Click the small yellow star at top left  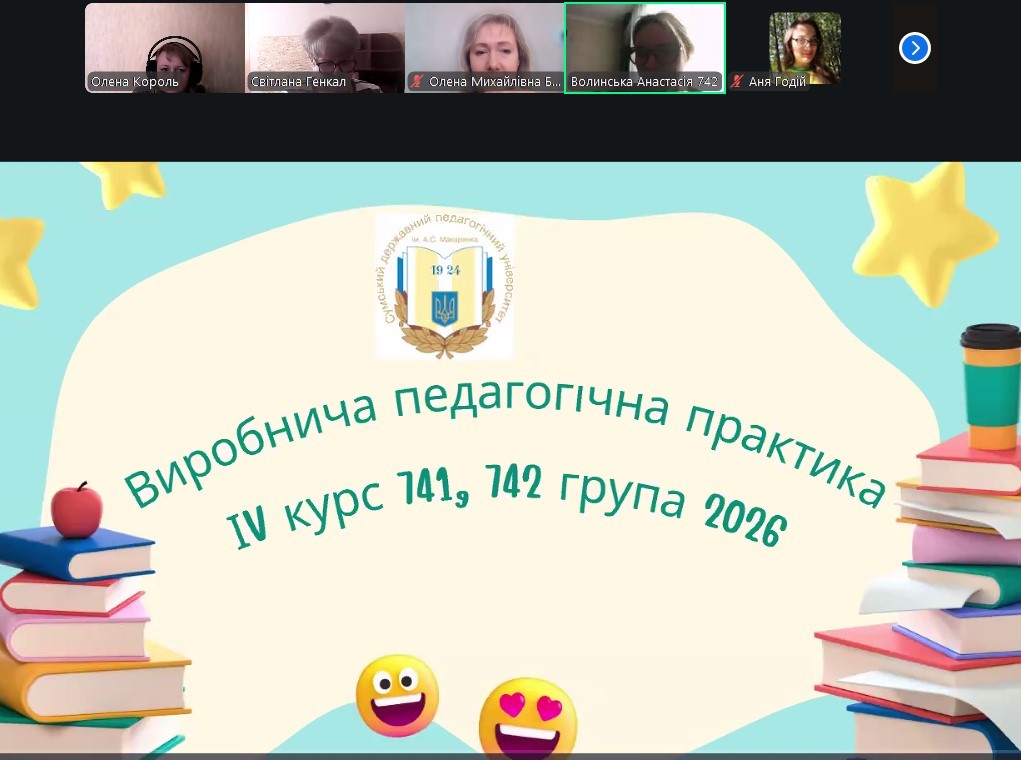(122, 183)
